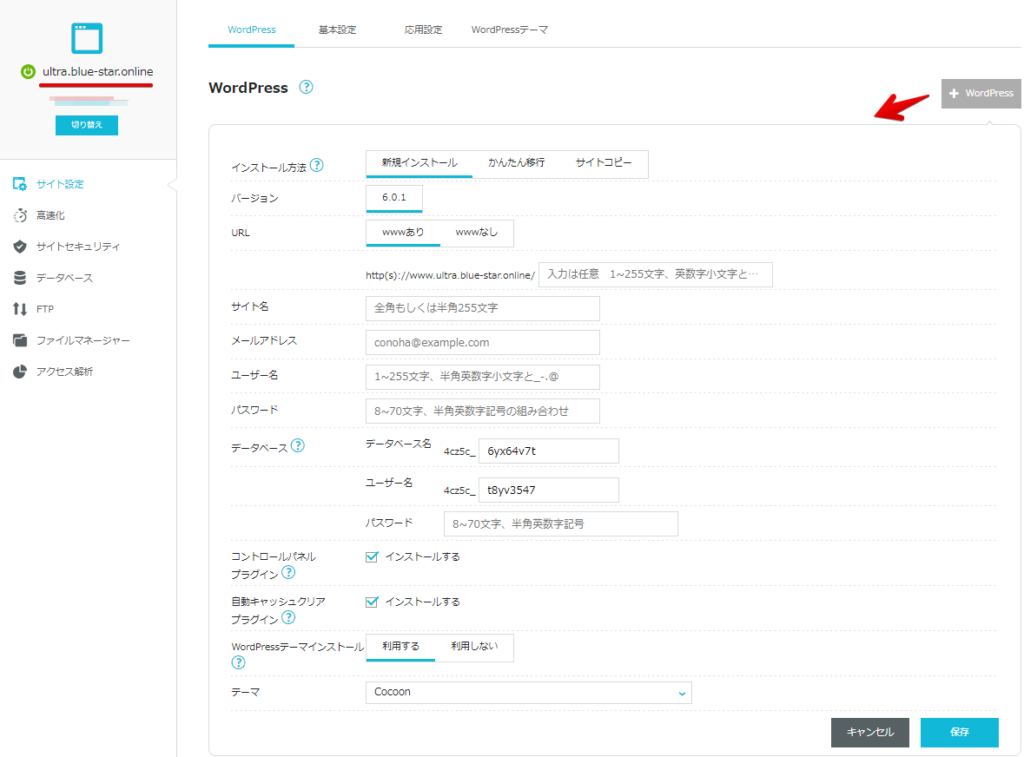The height and width of the screenshot is (757, 1024).
Task: Click the site window icon above the domain
Action: coord(87,38)
